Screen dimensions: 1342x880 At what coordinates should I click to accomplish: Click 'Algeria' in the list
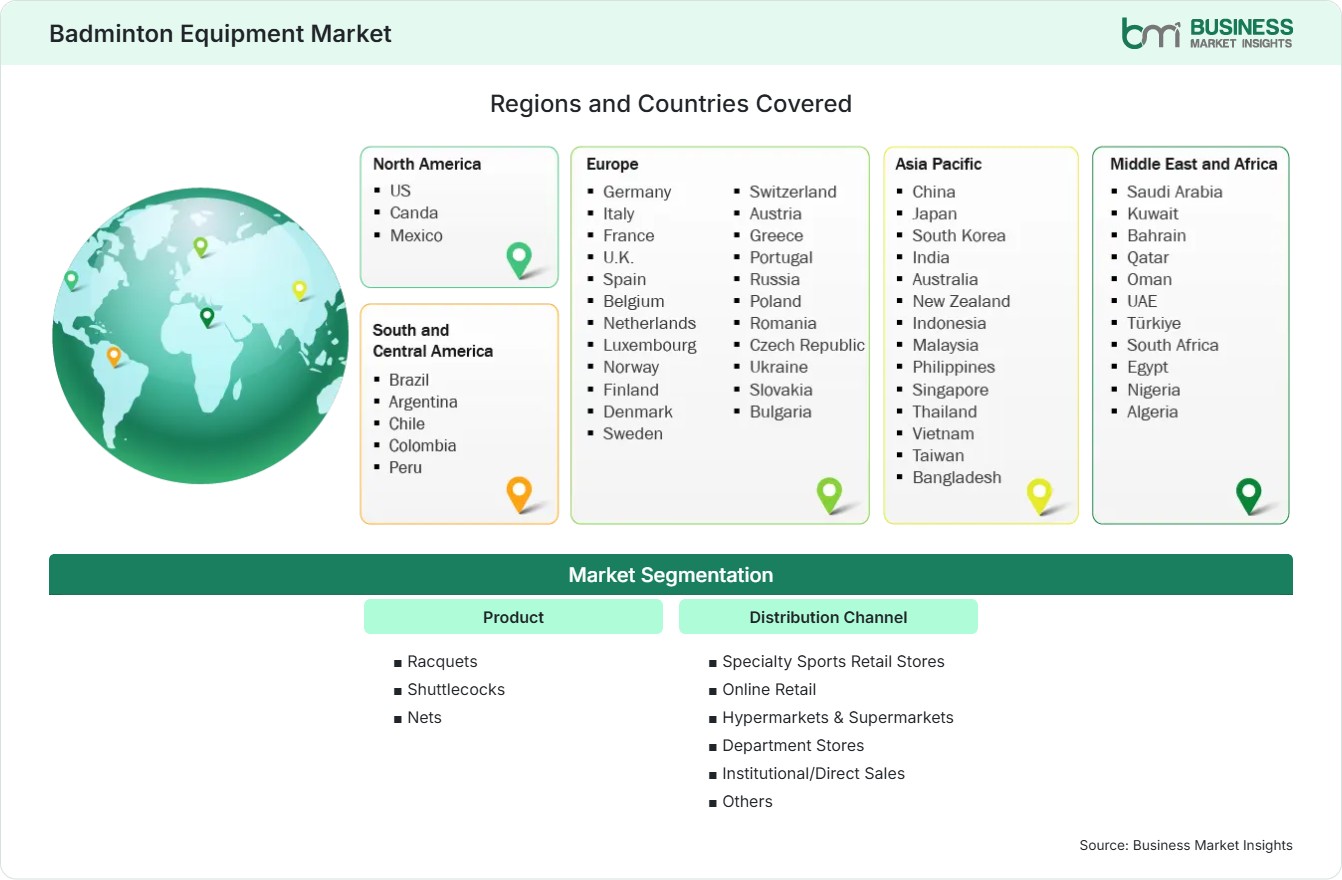point(1153,412)
